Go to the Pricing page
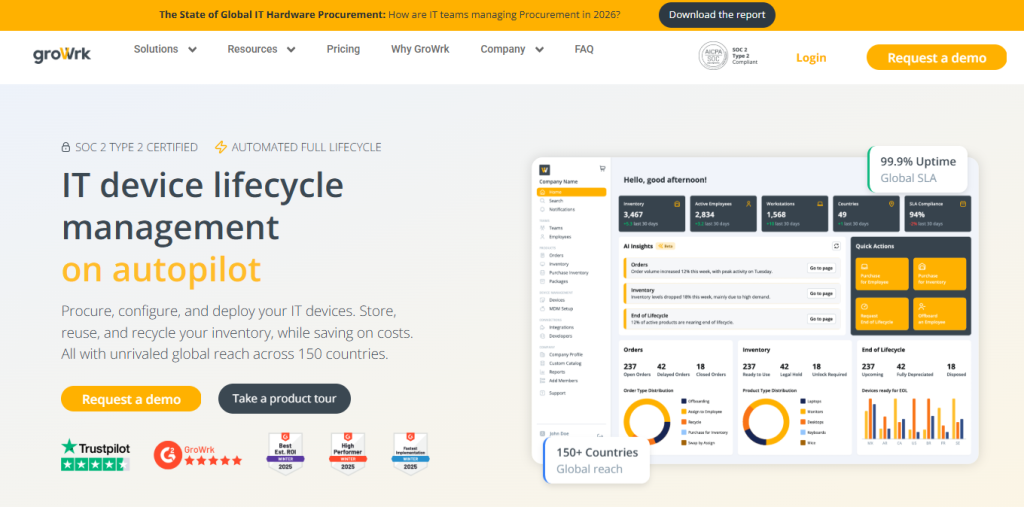Screen dimensions: 1024x507 (x=343, y=49)
